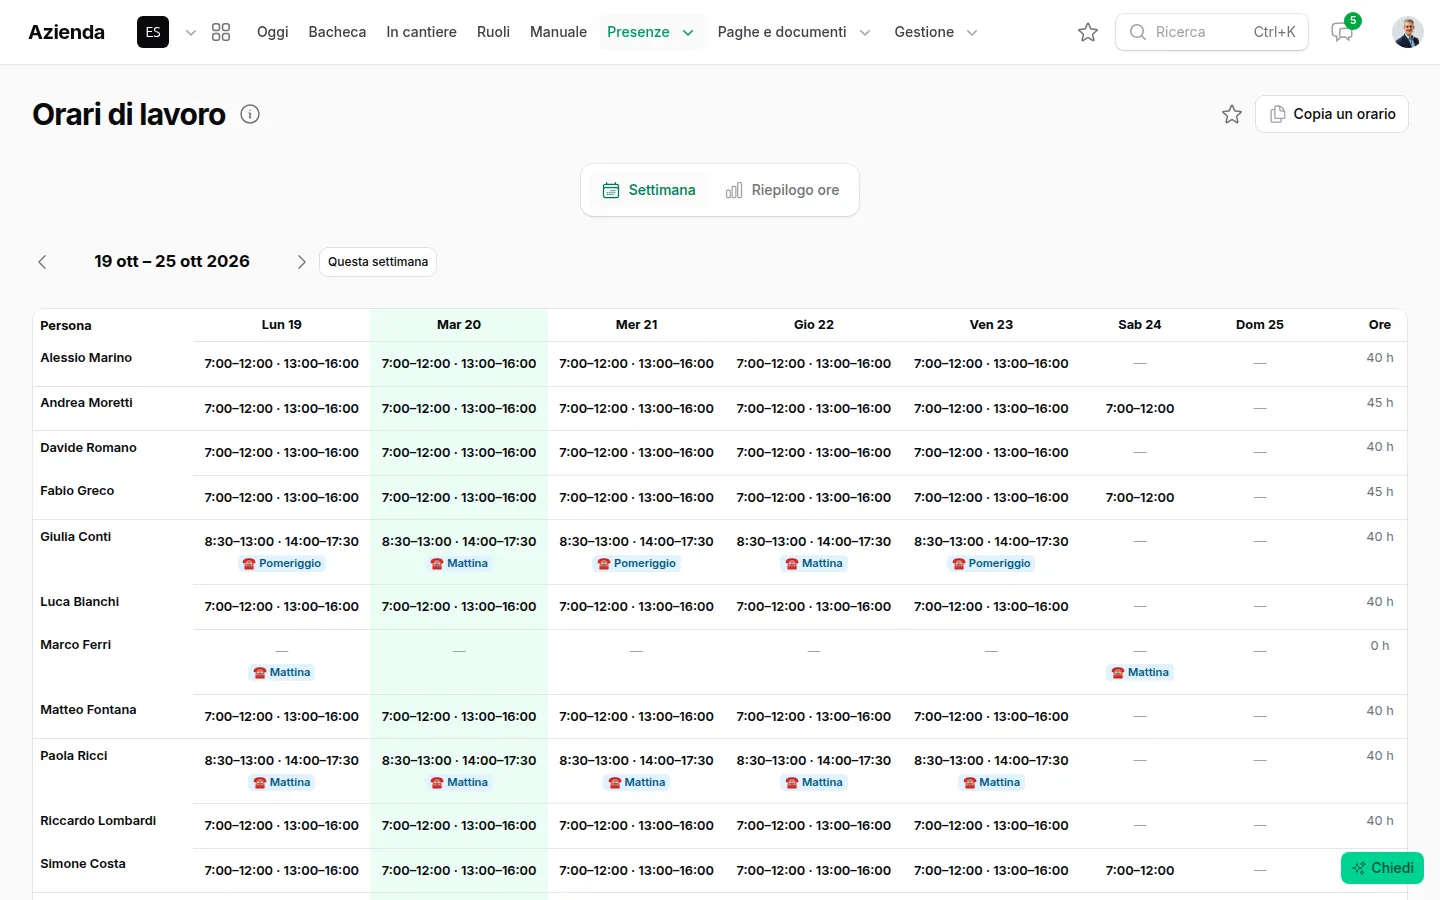Click the Copia un orario button
The image size is (1440, 900).
(x=1332, y=114)
